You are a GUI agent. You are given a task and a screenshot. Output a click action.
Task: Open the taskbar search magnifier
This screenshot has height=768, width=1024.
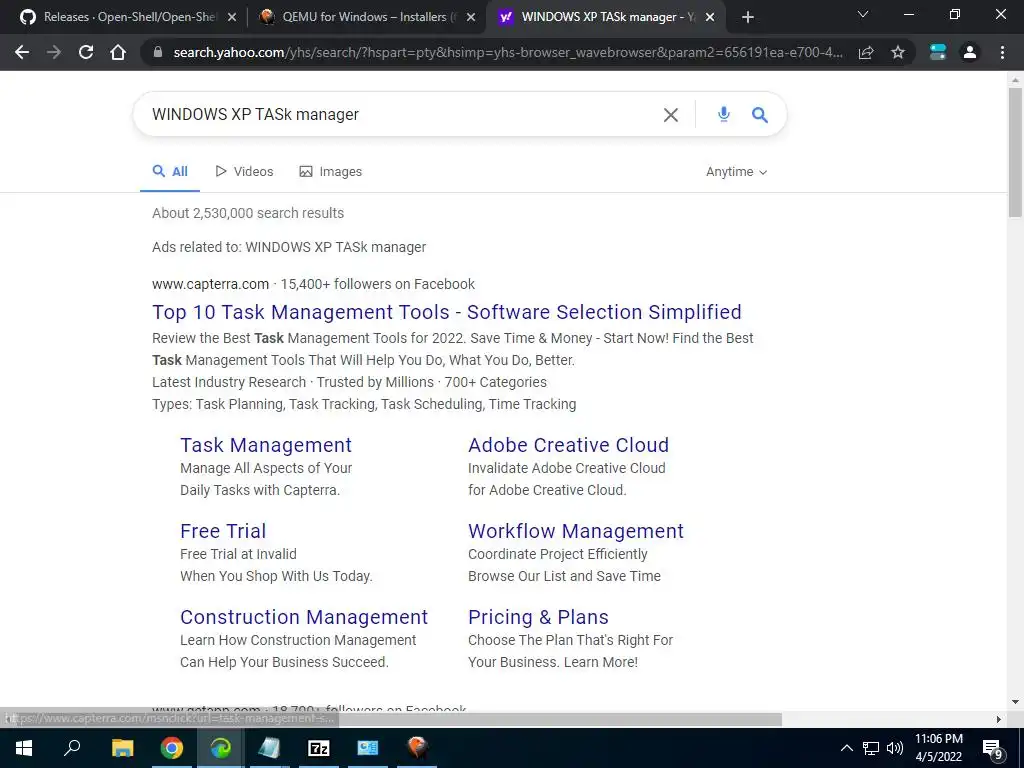[72, 748]
